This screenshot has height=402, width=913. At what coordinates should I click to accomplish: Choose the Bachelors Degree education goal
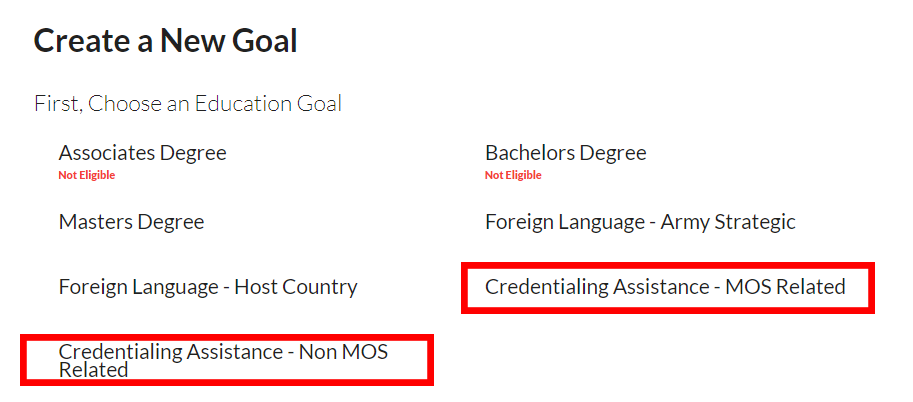pyautogui.click(x=565, y=153)
